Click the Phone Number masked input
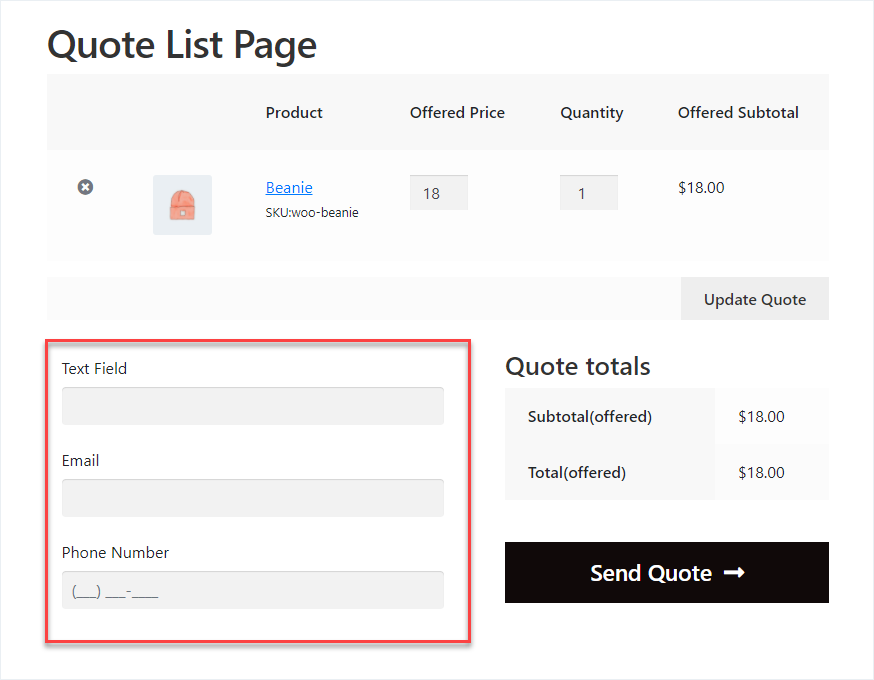The width and height of the screenshot is (874, 680). pyautogui.click(x=252, y=590)
